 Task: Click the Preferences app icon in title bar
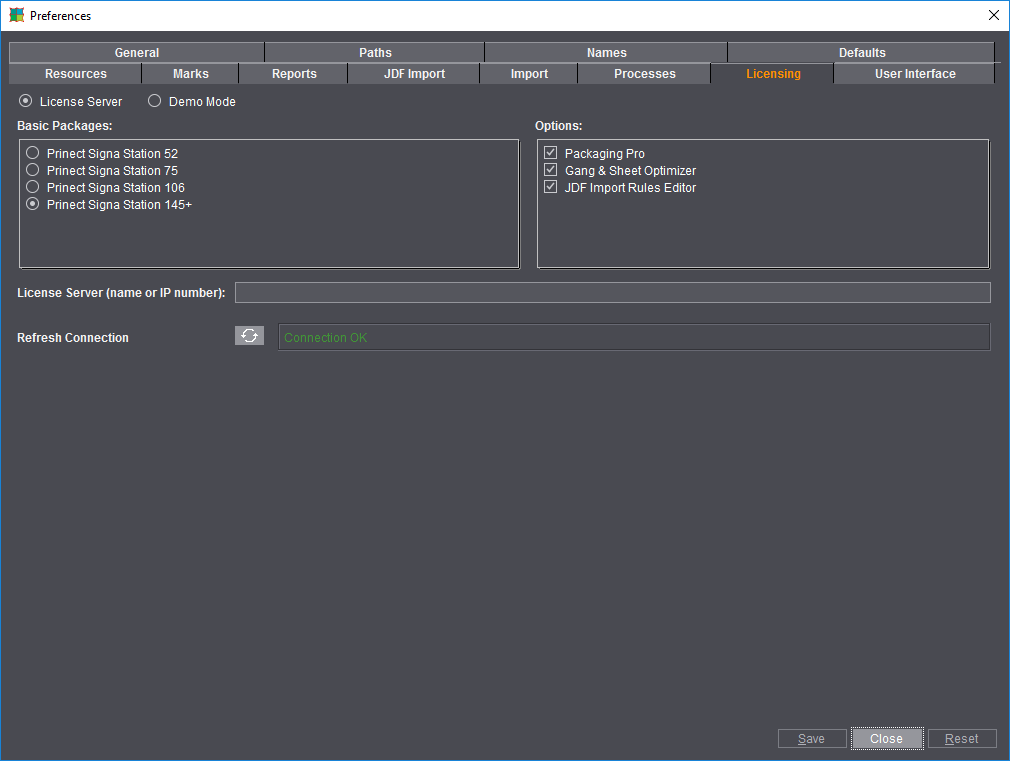pyautogui.click(x=17, y=15)
